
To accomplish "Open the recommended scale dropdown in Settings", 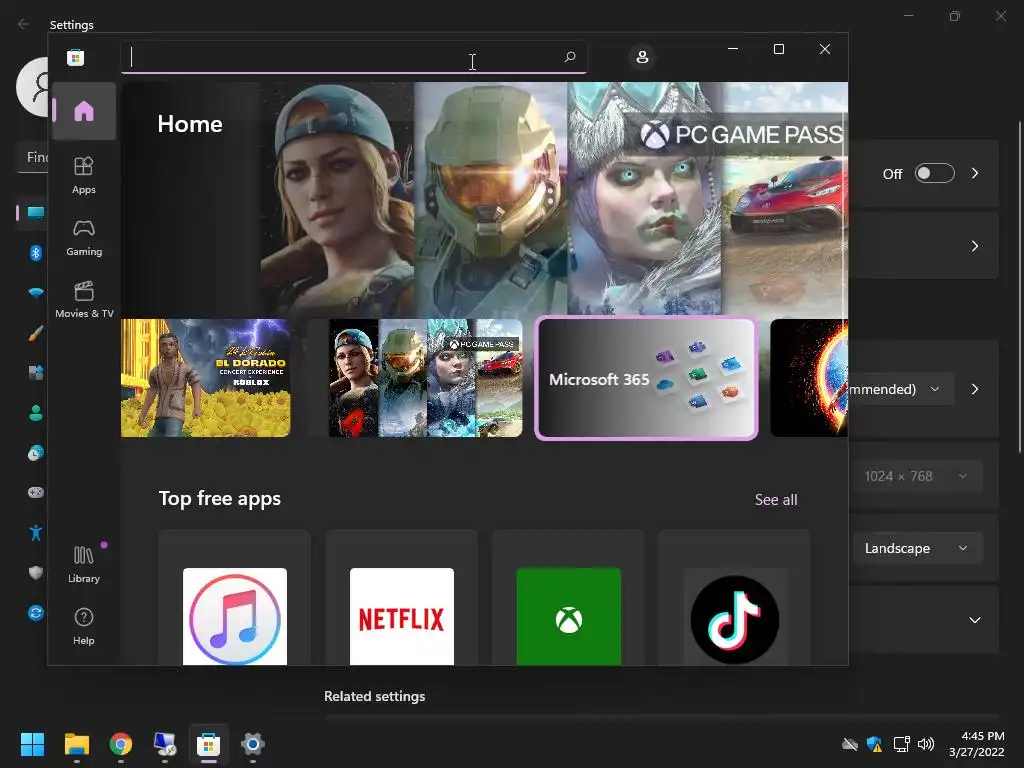I will (902, 389).
